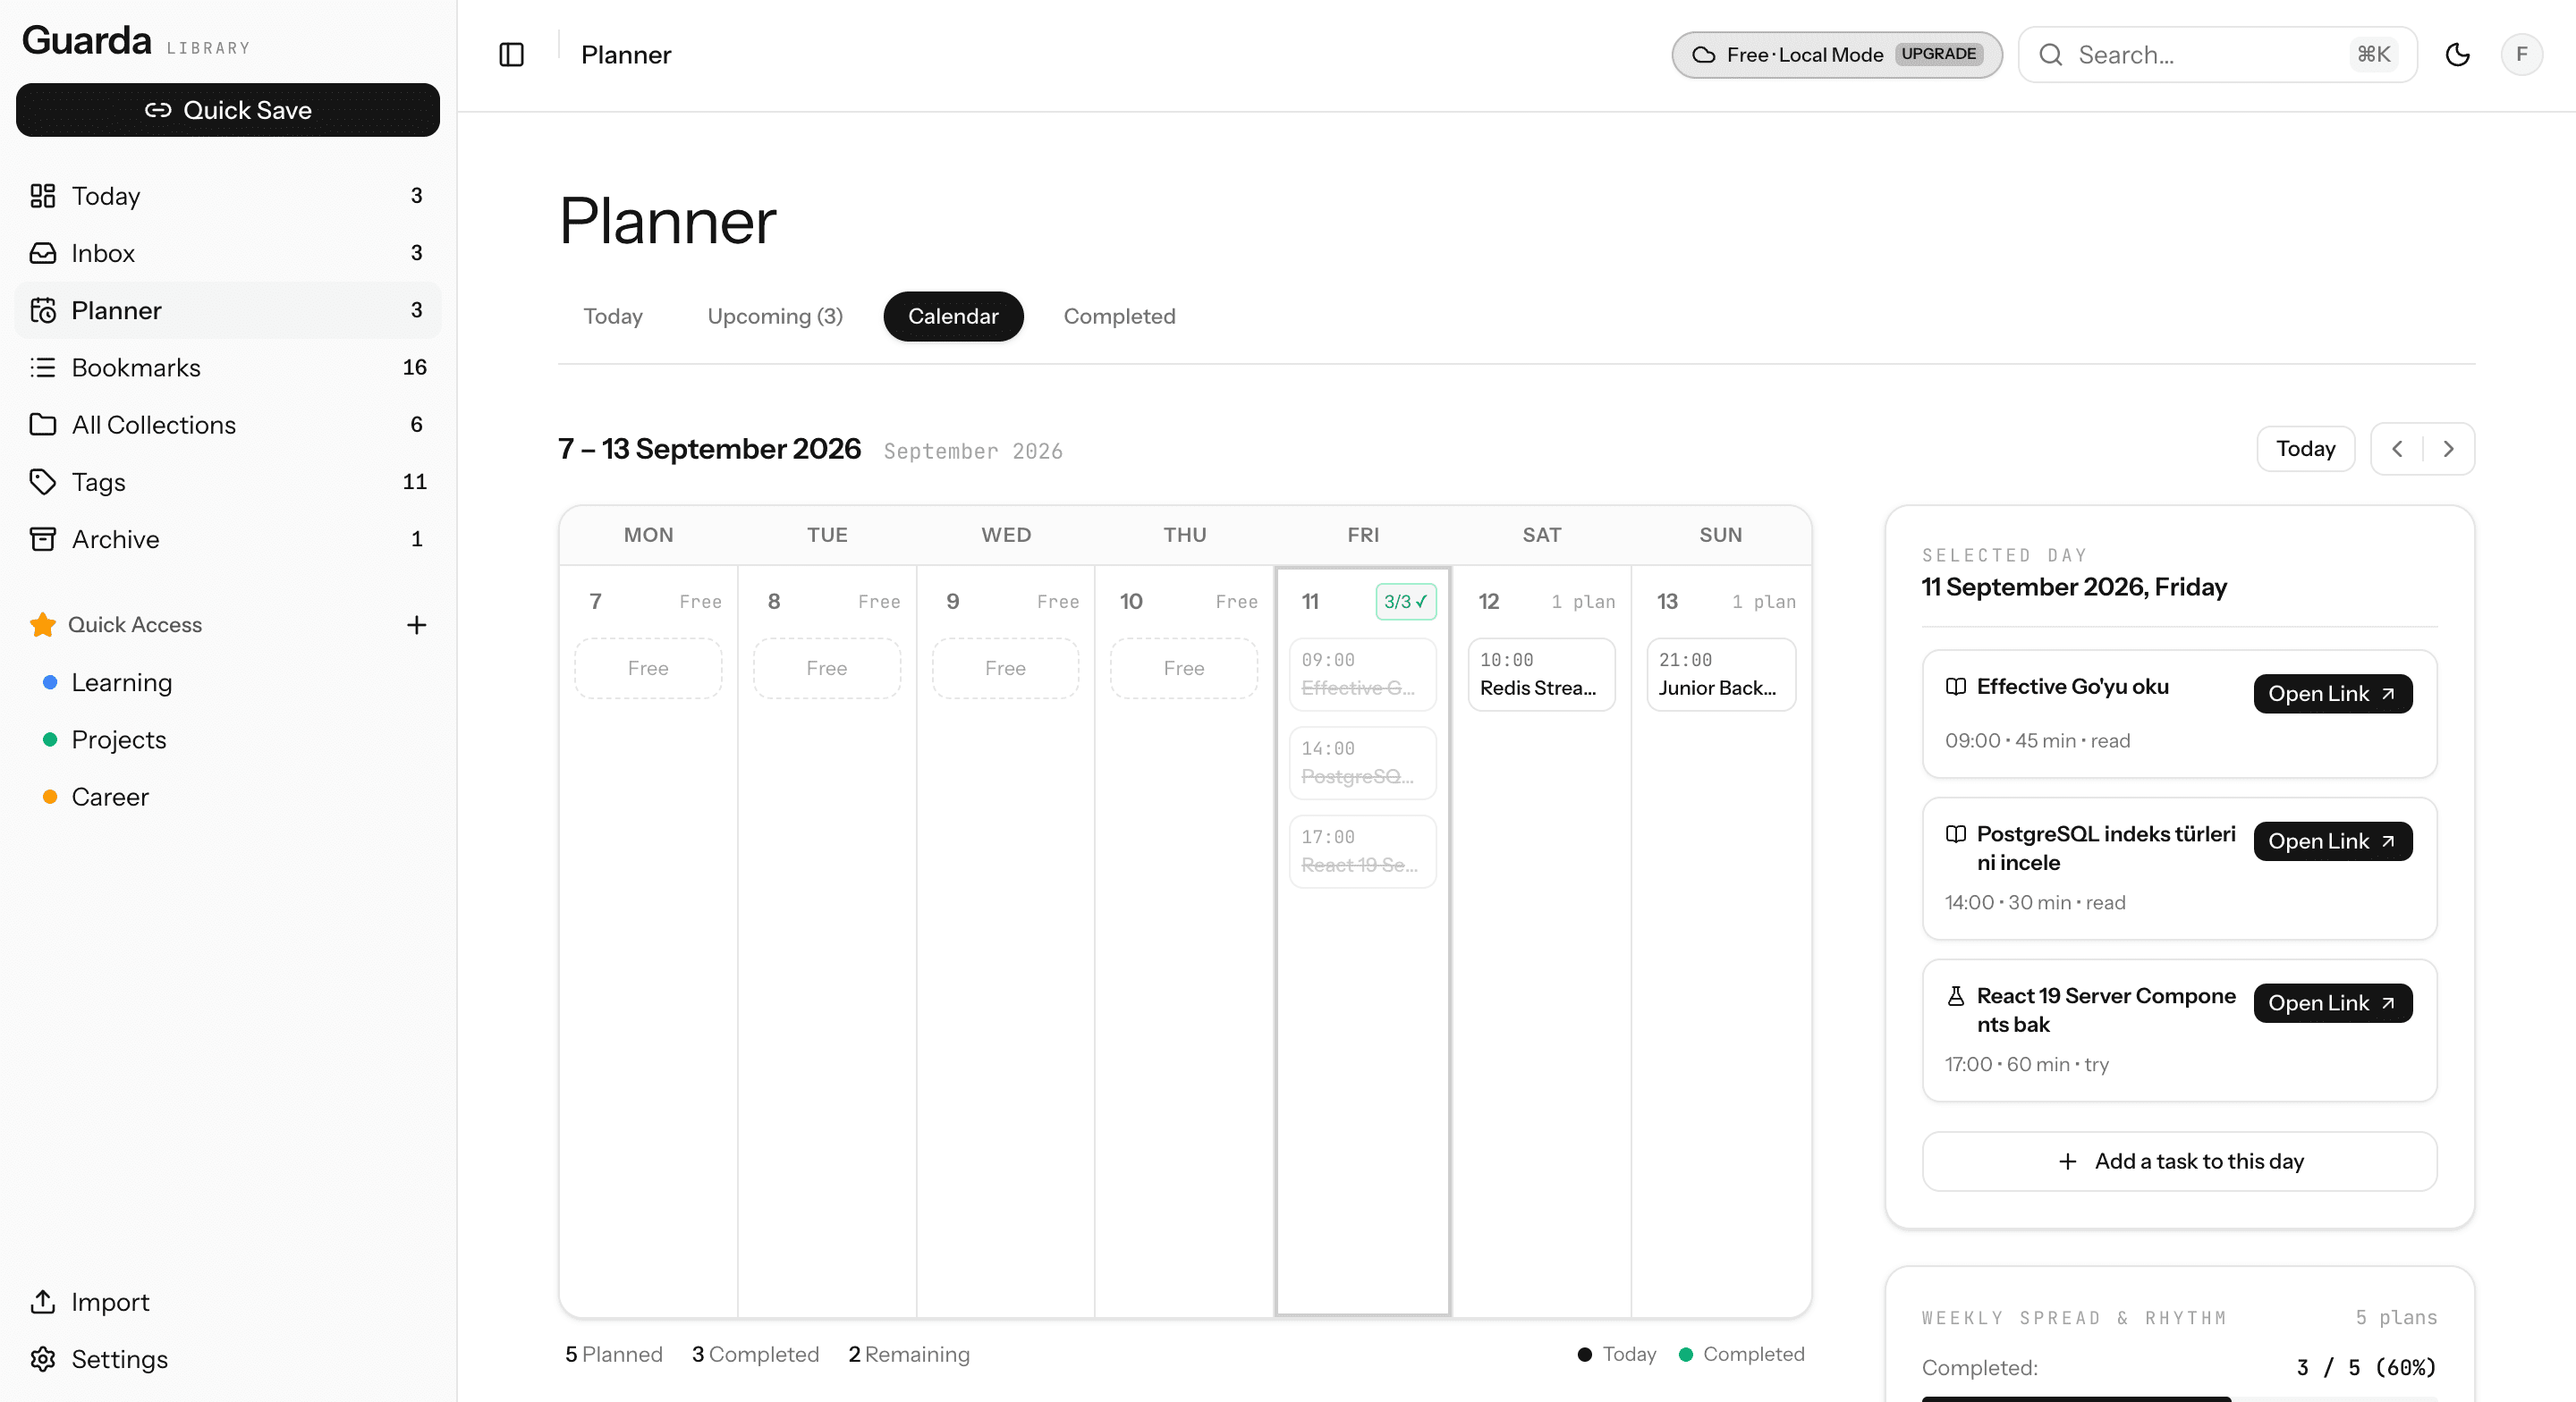This screenshot has height=1402, width=2576.
Task: Open Link for PostgreSQL indeks türleri
Action: tap(2332, 842)
